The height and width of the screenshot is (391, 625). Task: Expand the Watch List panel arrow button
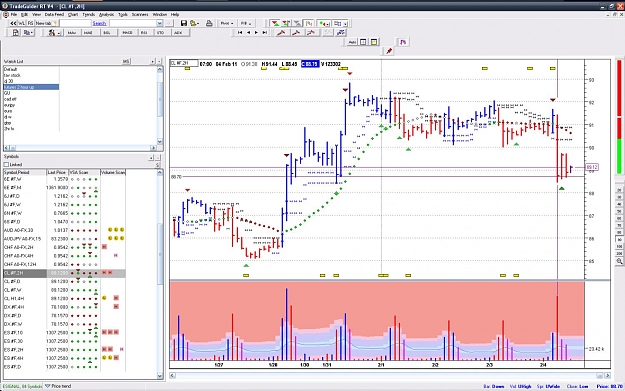pyautogui.click(x=153, y=61)
